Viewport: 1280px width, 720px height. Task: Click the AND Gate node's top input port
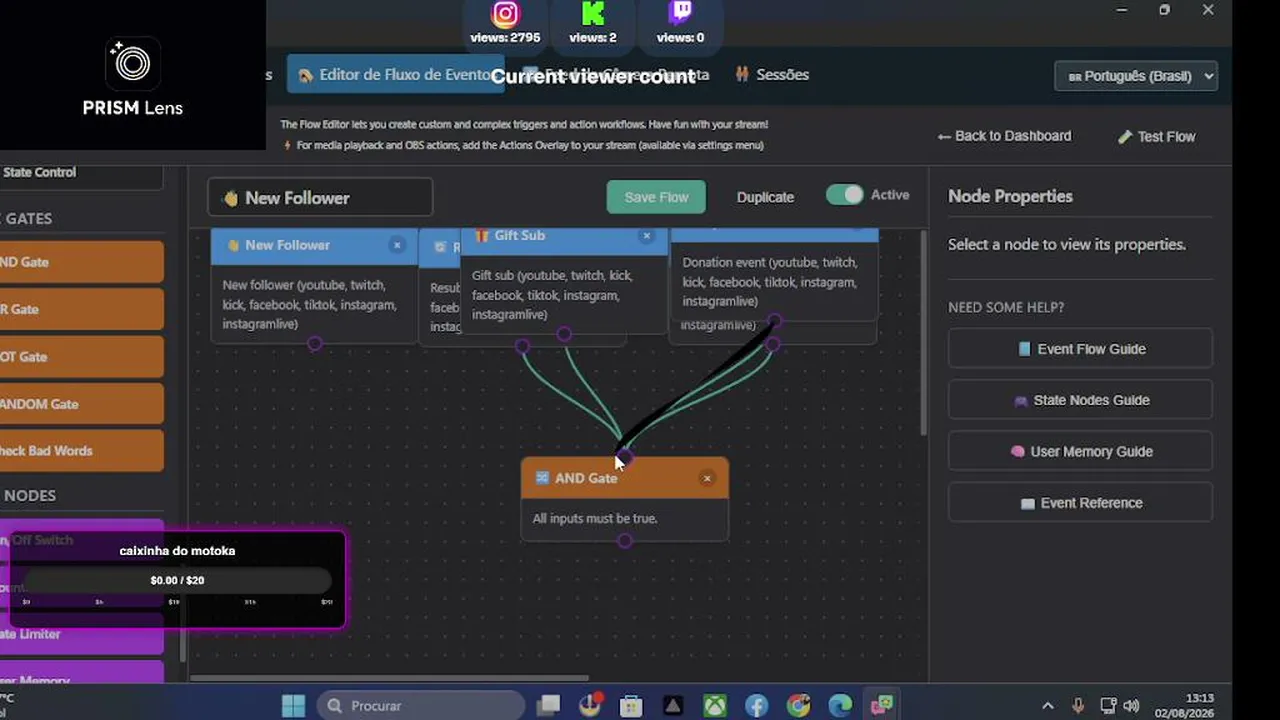[x=624, y=458]
